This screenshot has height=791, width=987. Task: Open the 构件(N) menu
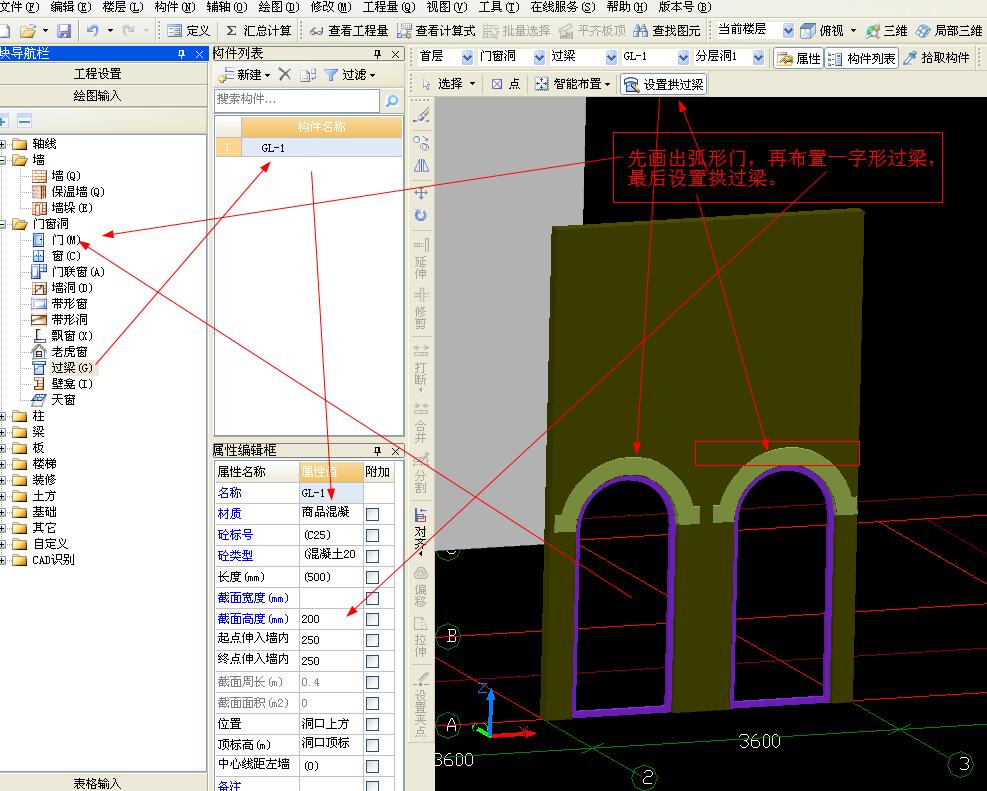(x=174, y=7)
